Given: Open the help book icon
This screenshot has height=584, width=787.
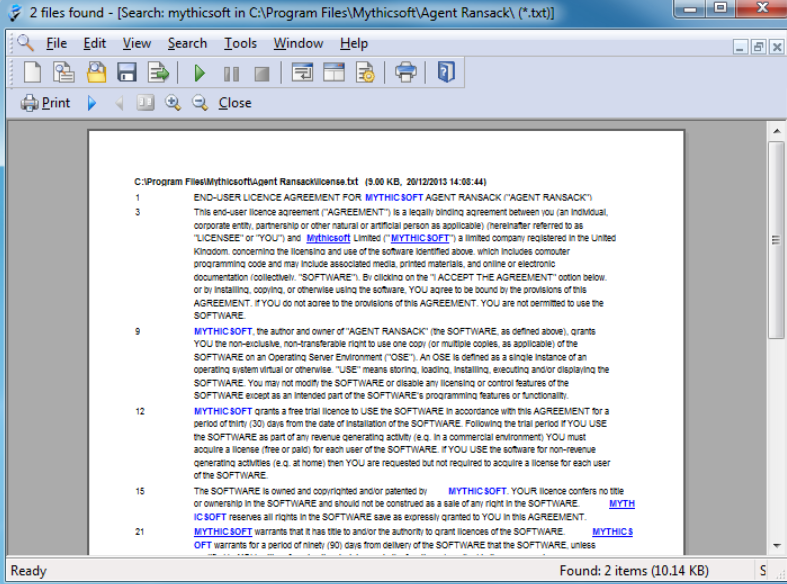Looking at the screenshot, I should click(446, 72).
